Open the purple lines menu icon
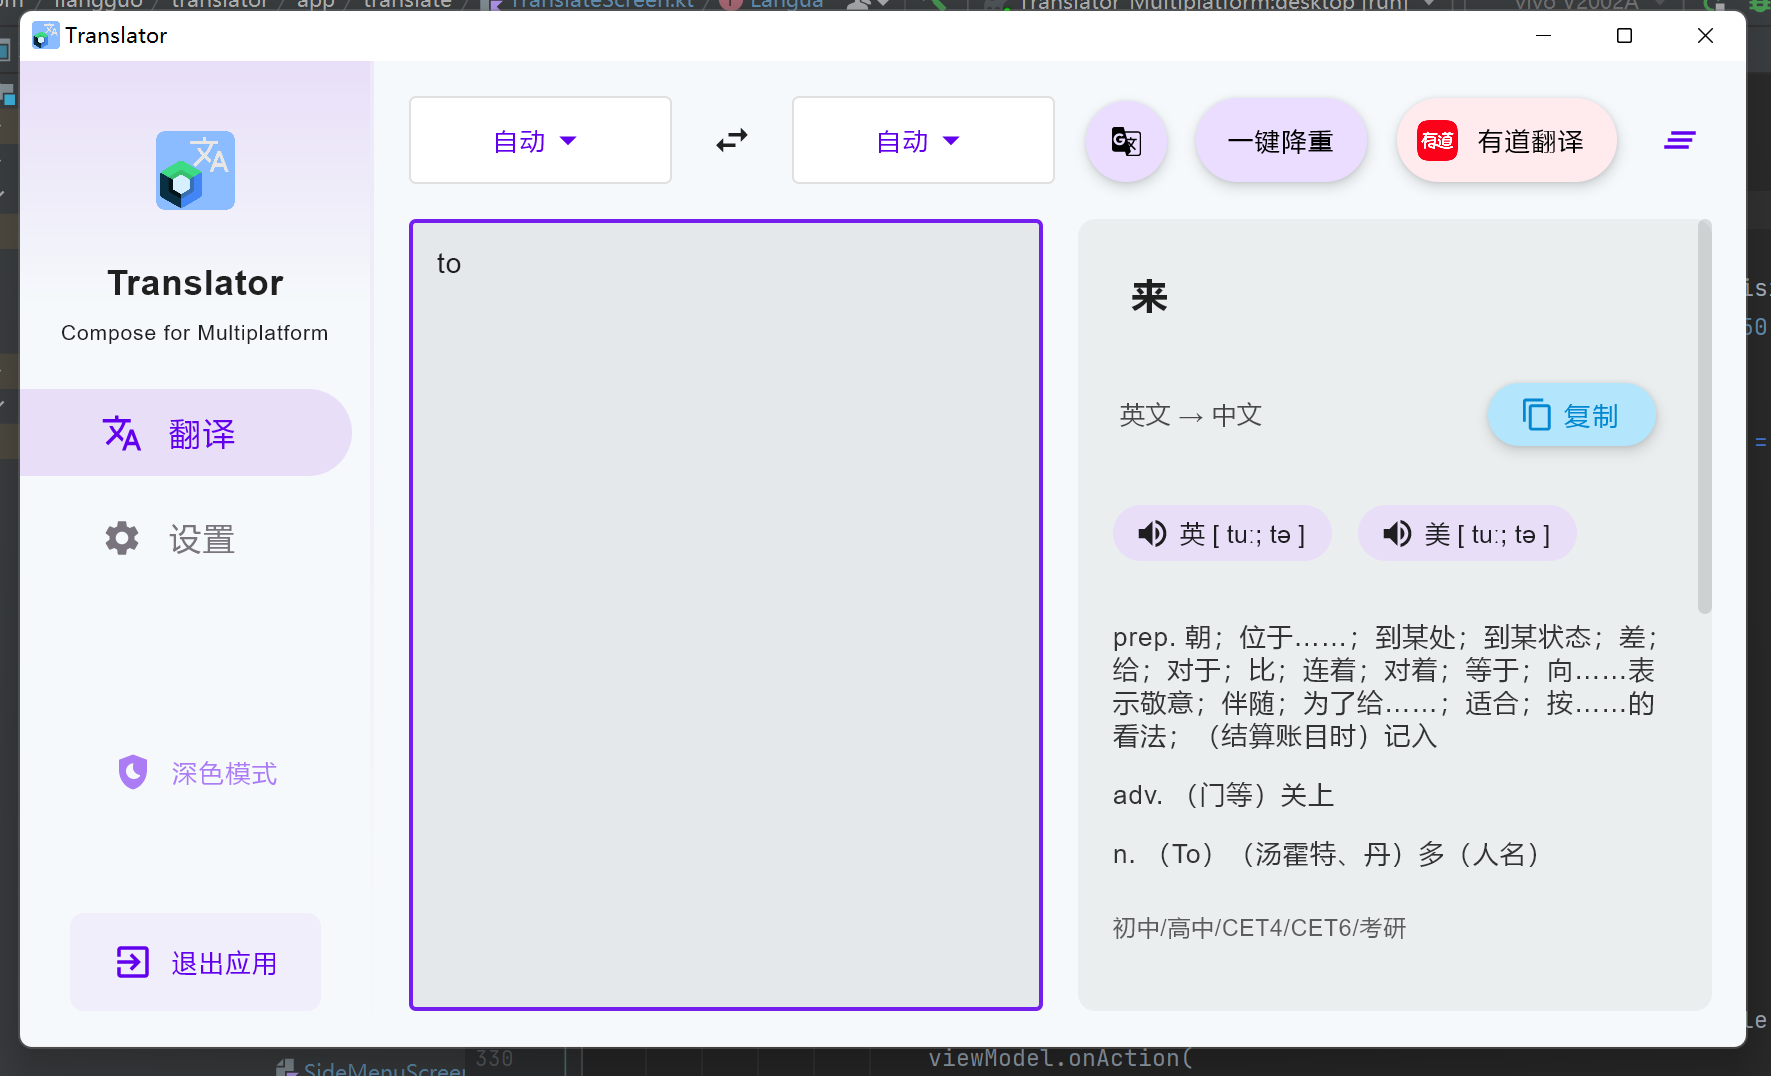 pyautogui.click(x=1679, y=141)
